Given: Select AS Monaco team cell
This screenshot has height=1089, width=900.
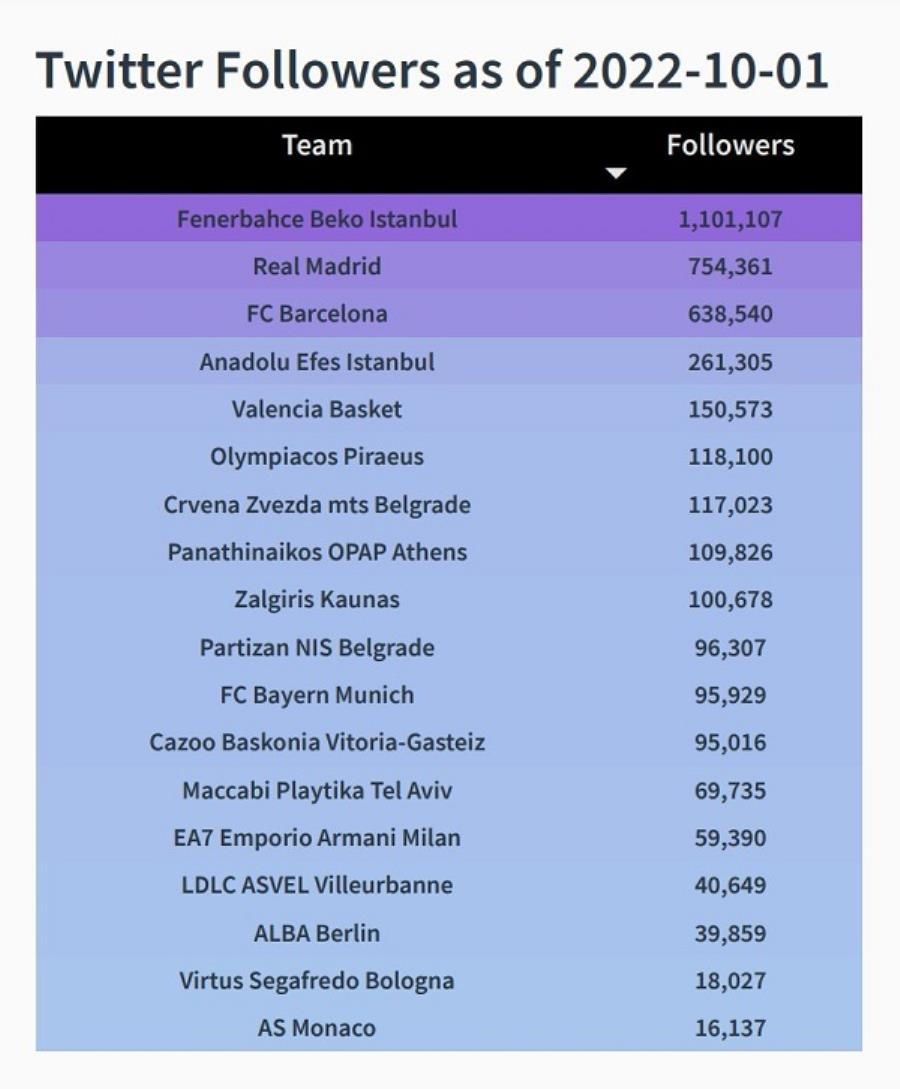Looking at the screenshot, I should pyautogui.click(x=317, y=1028).
